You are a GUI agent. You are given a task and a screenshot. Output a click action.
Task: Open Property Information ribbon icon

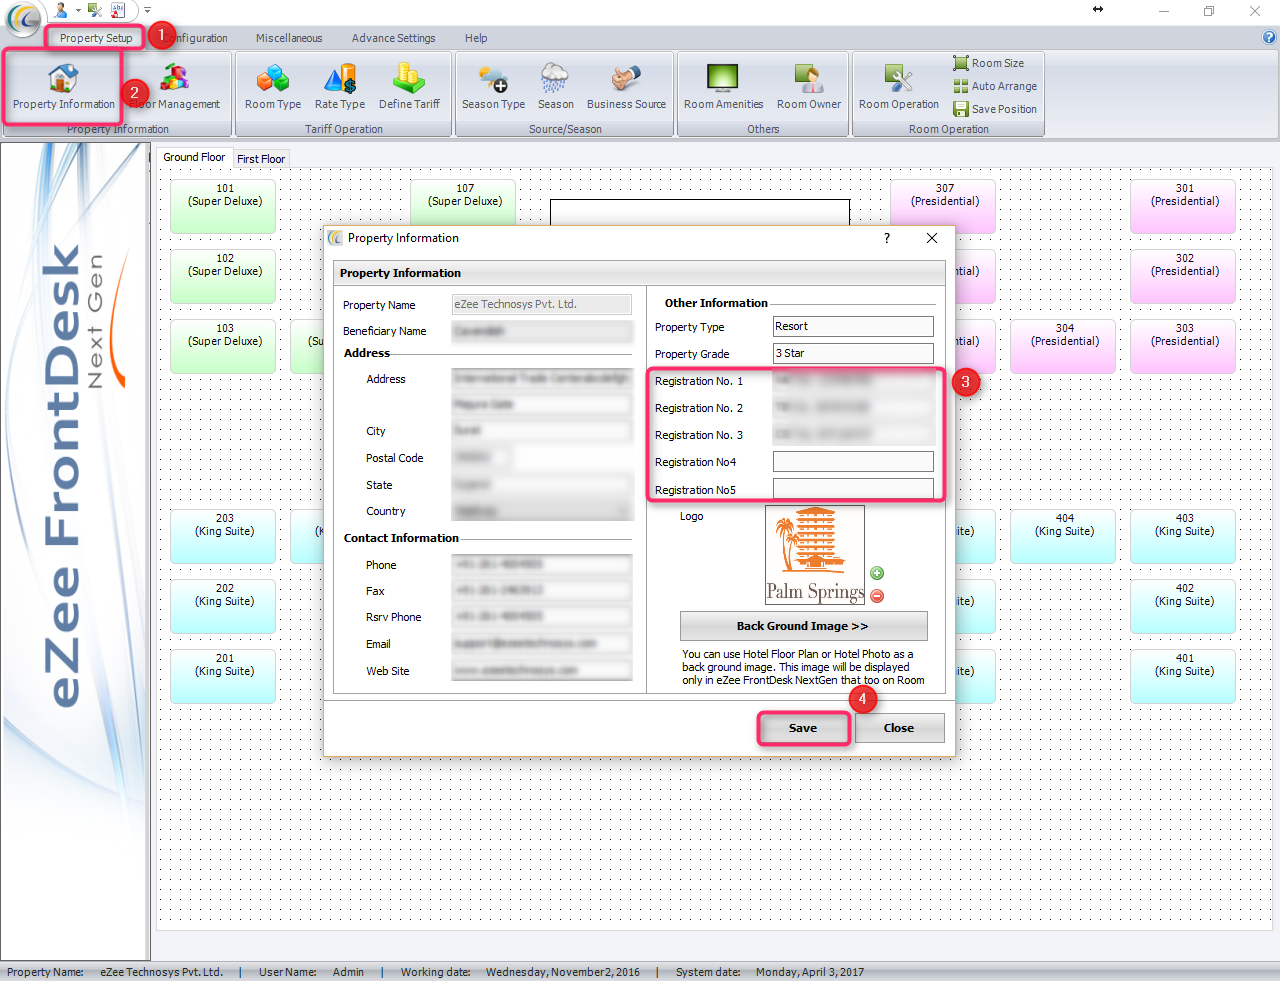pyautogui.click(x=63, y=86)
